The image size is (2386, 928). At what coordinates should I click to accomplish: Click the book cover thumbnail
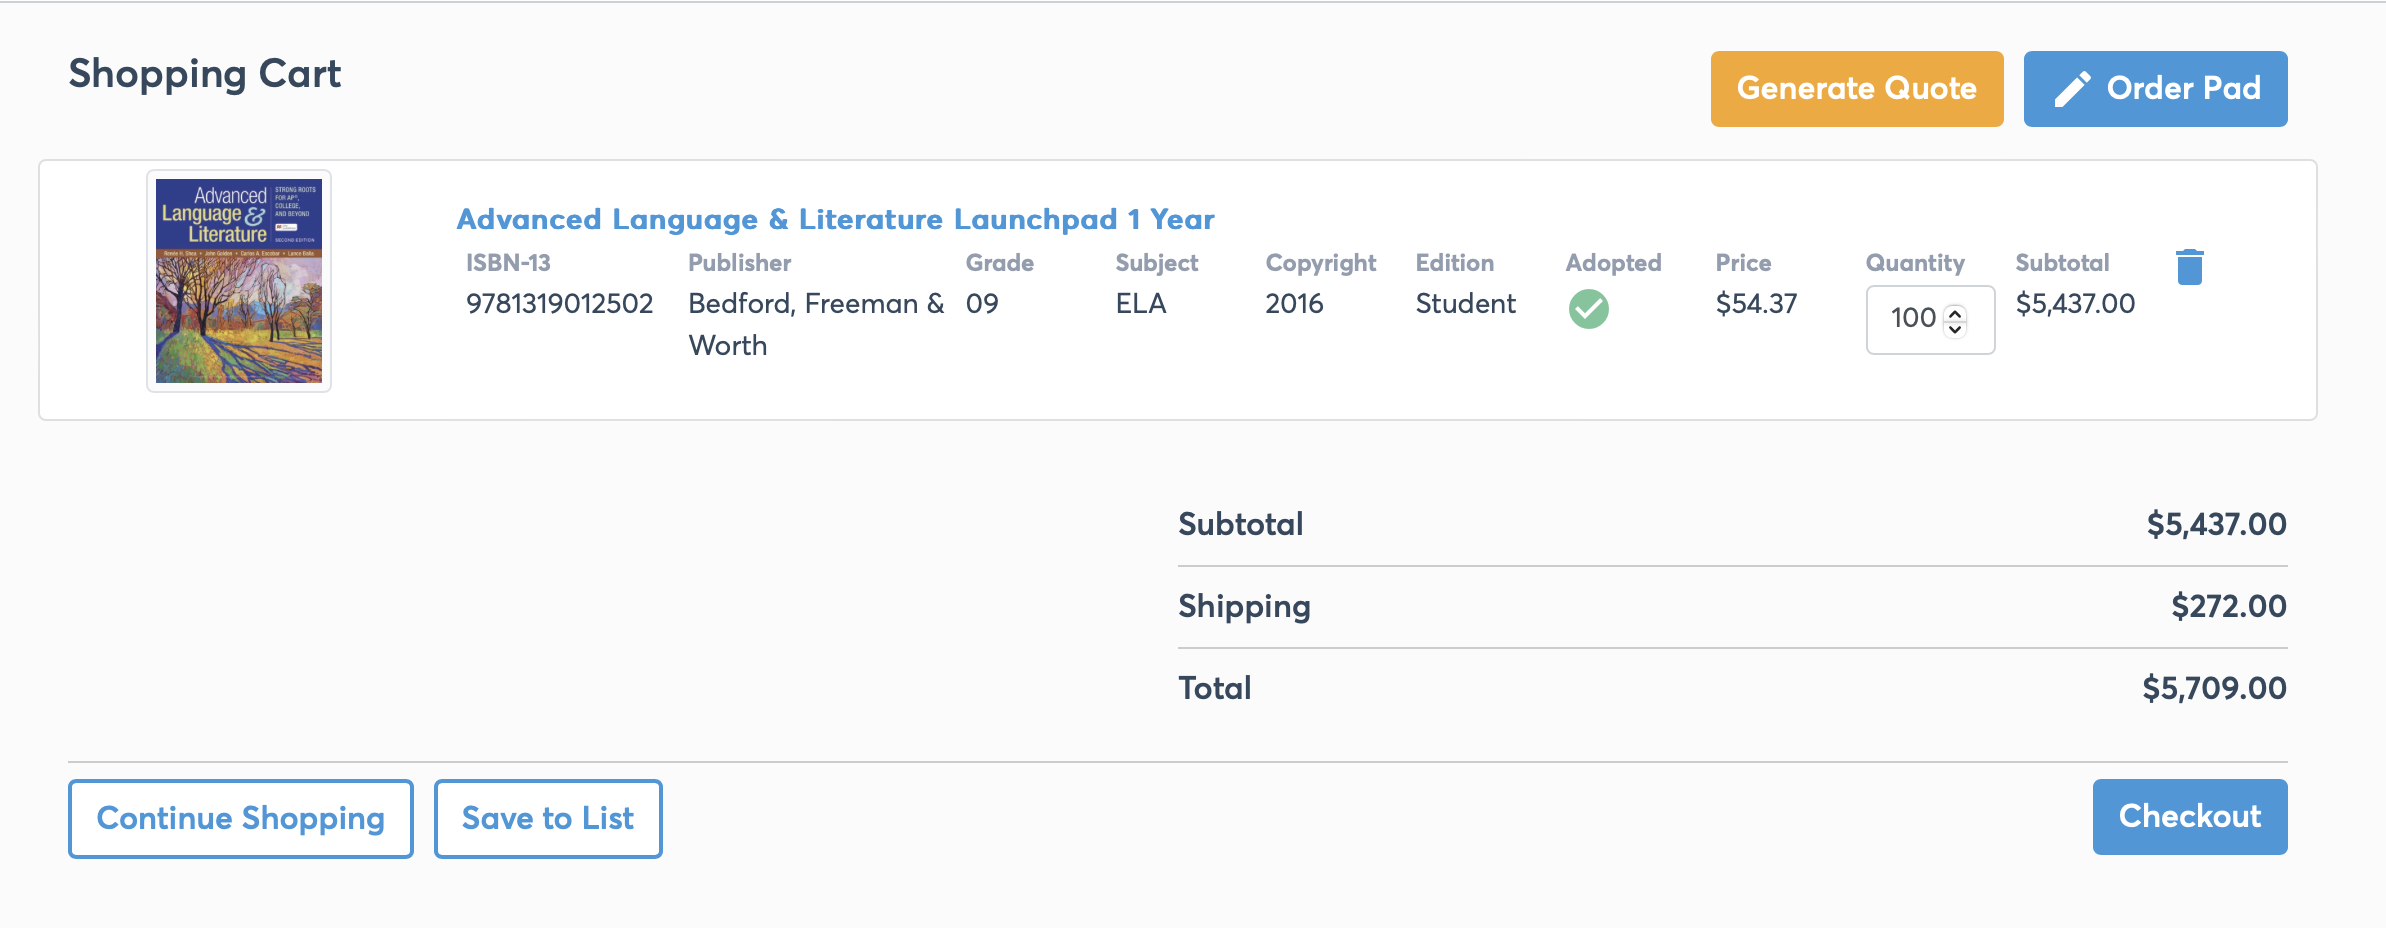point(239,281)
